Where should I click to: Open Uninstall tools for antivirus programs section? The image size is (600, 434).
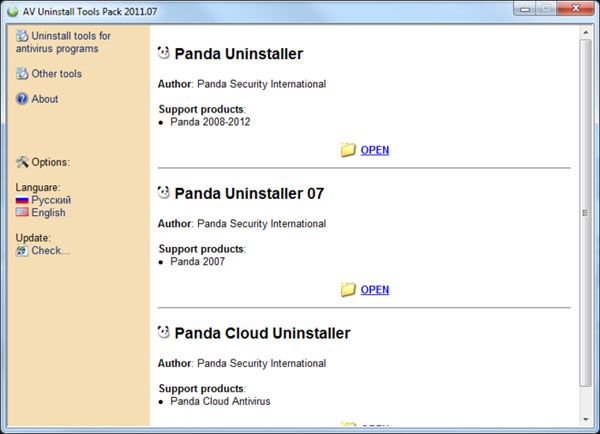pos(63,42)
